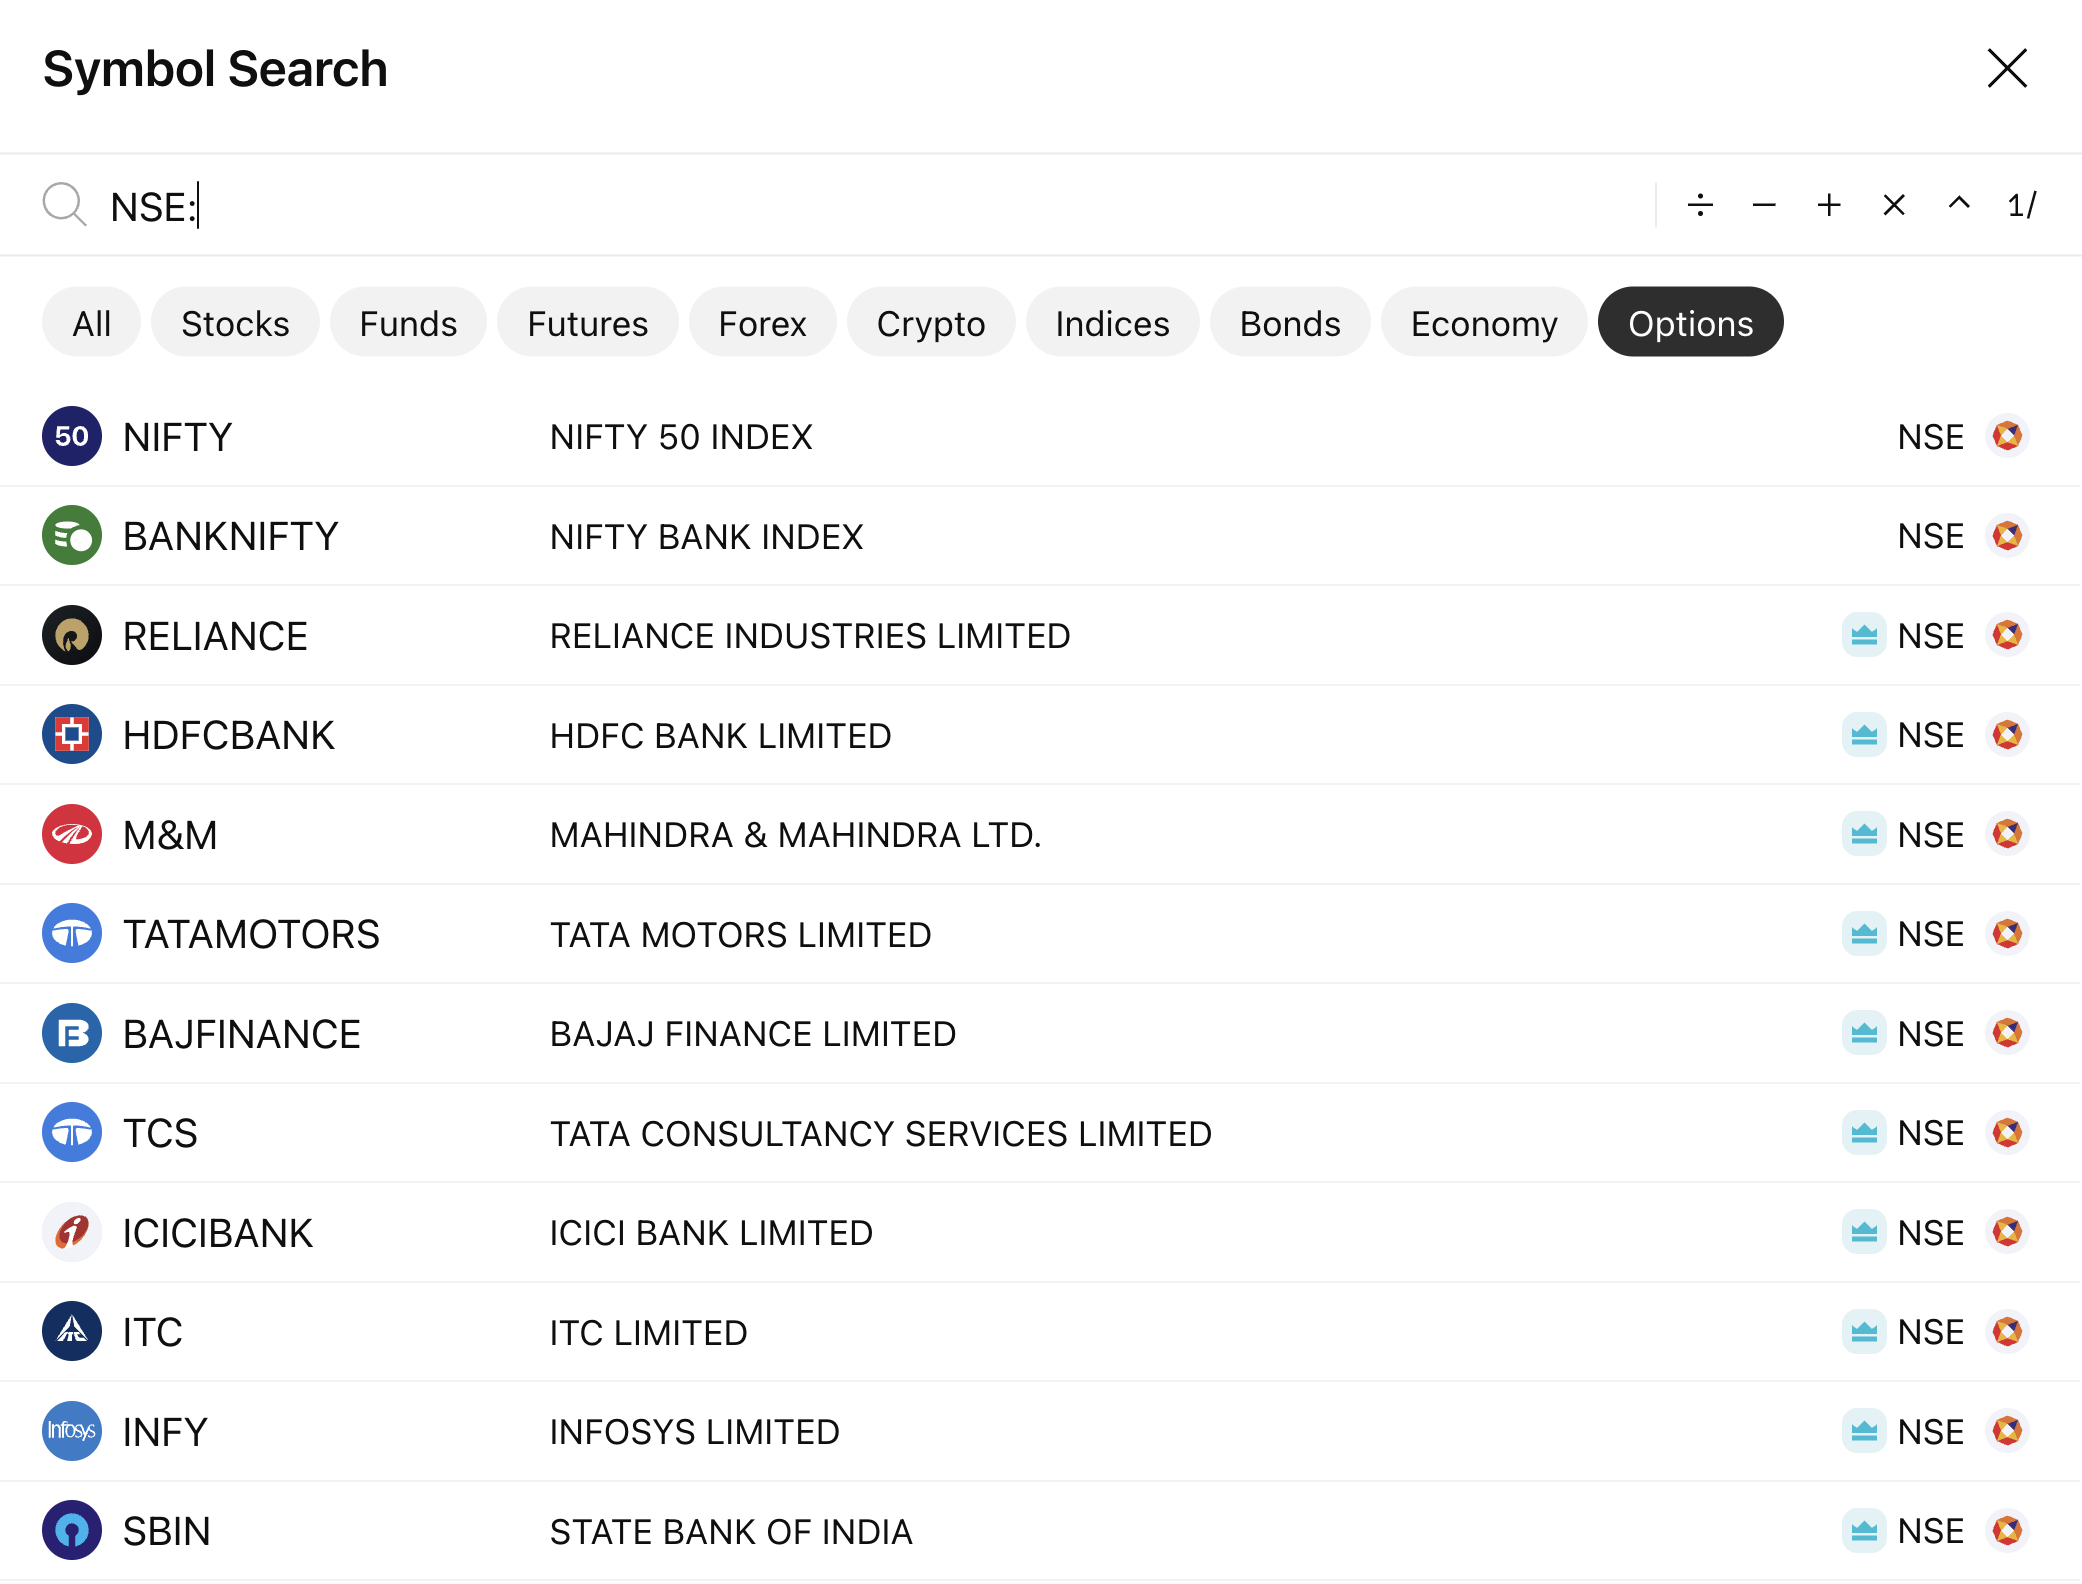
Task: Click the RELIANCE row options chain icon
Action: (x=1864, y=635)
